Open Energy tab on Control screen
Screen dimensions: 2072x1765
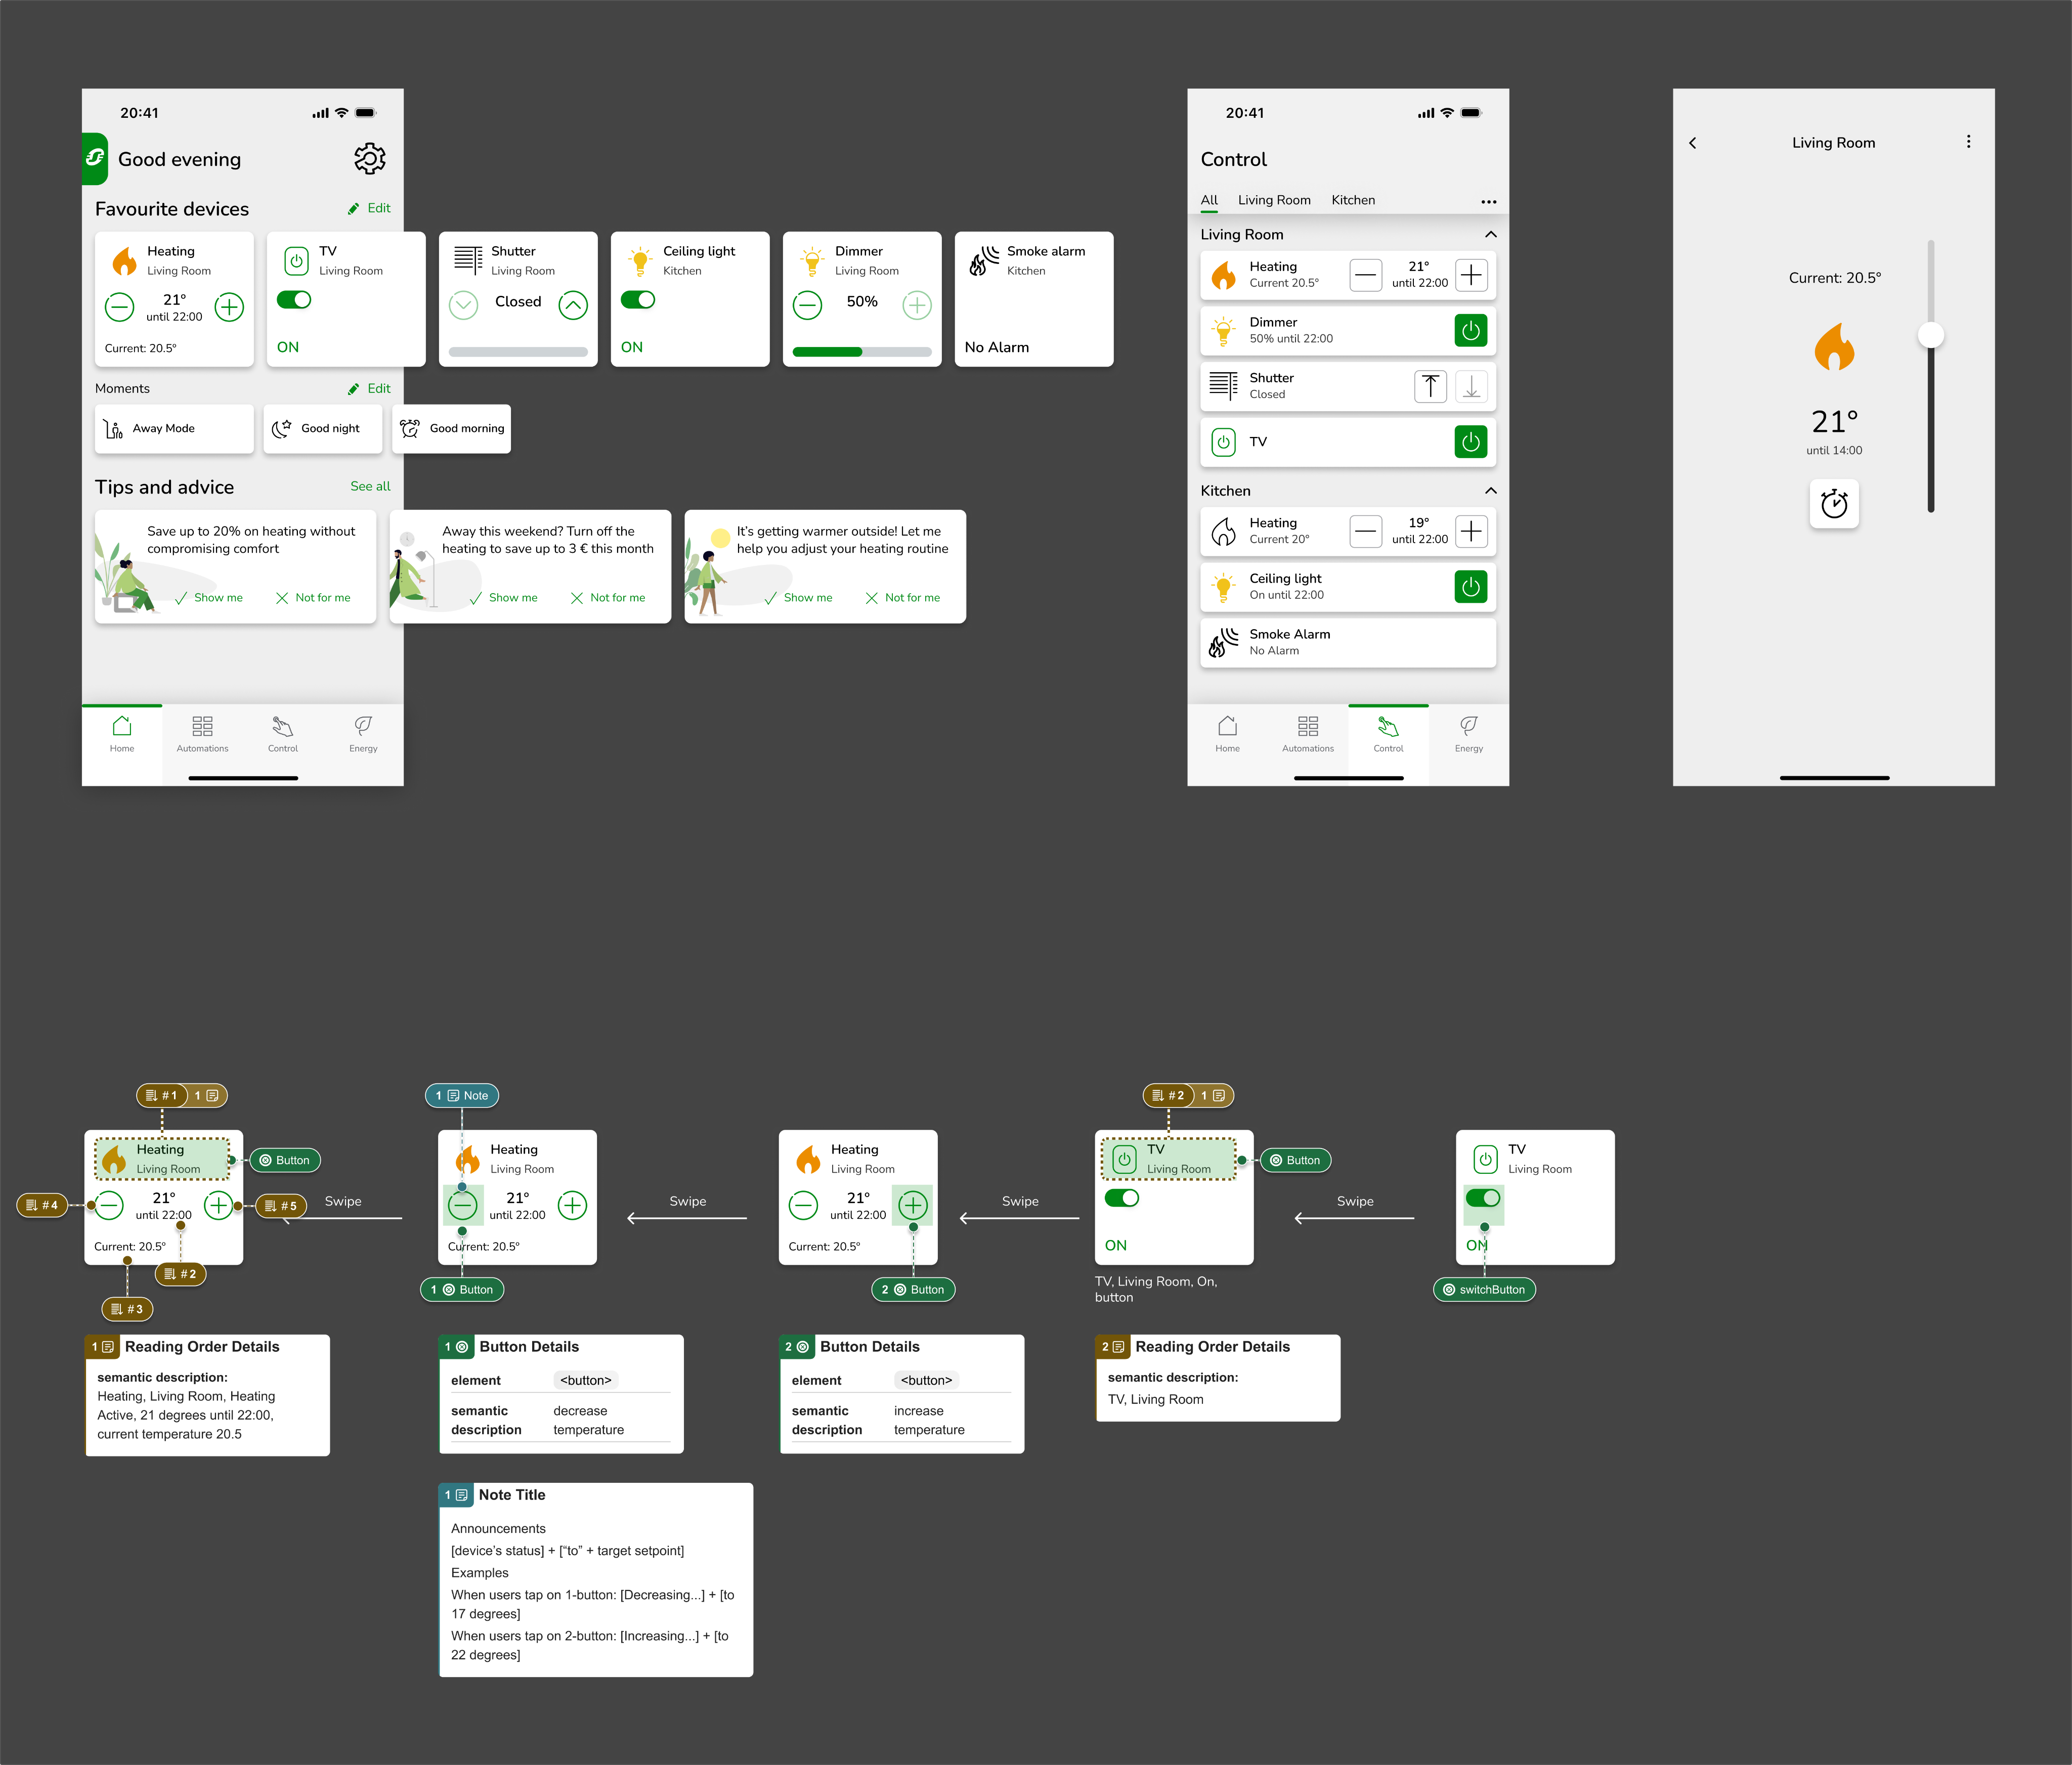(1468, 734)
